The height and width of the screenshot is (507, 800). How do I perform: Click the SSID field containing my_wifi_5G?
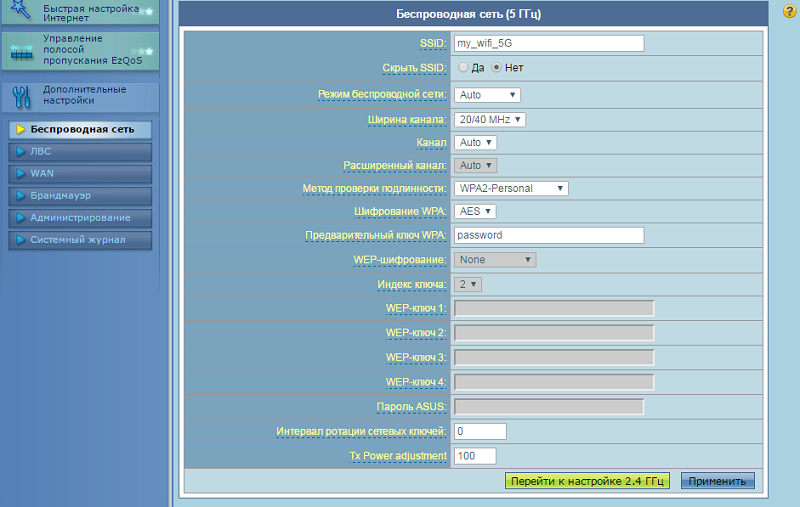pyautogui.click(x=548, y=44)
